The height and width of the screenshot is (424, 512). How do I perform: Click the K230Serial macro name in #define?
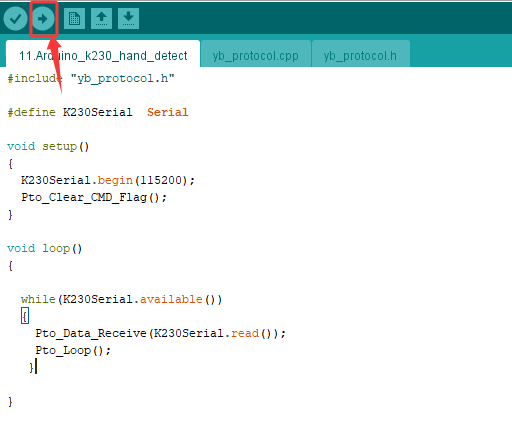[x=98, y=112]
